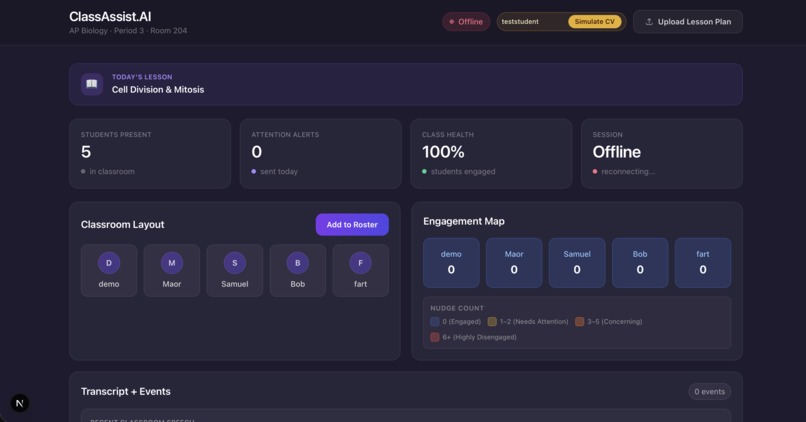
Task: Select the fart tile in Engagement Map
Action: [x=703, y=263]
